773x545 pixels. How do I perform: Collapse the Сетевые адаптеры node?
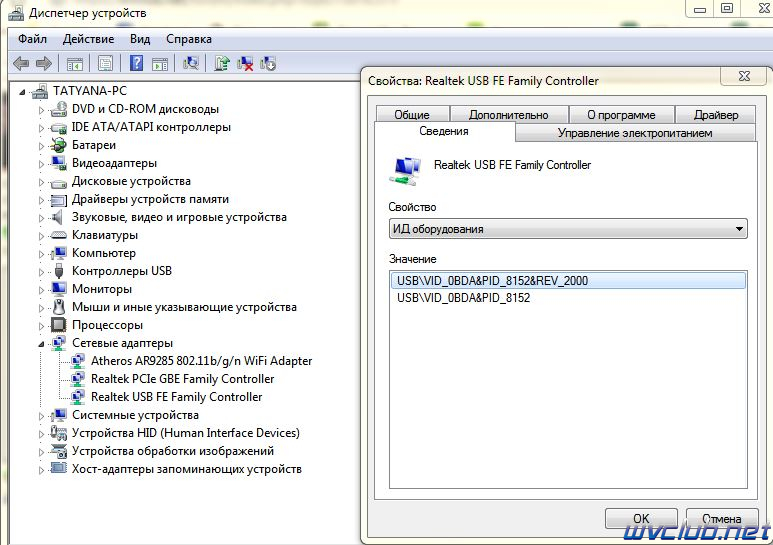coord(41,344)
